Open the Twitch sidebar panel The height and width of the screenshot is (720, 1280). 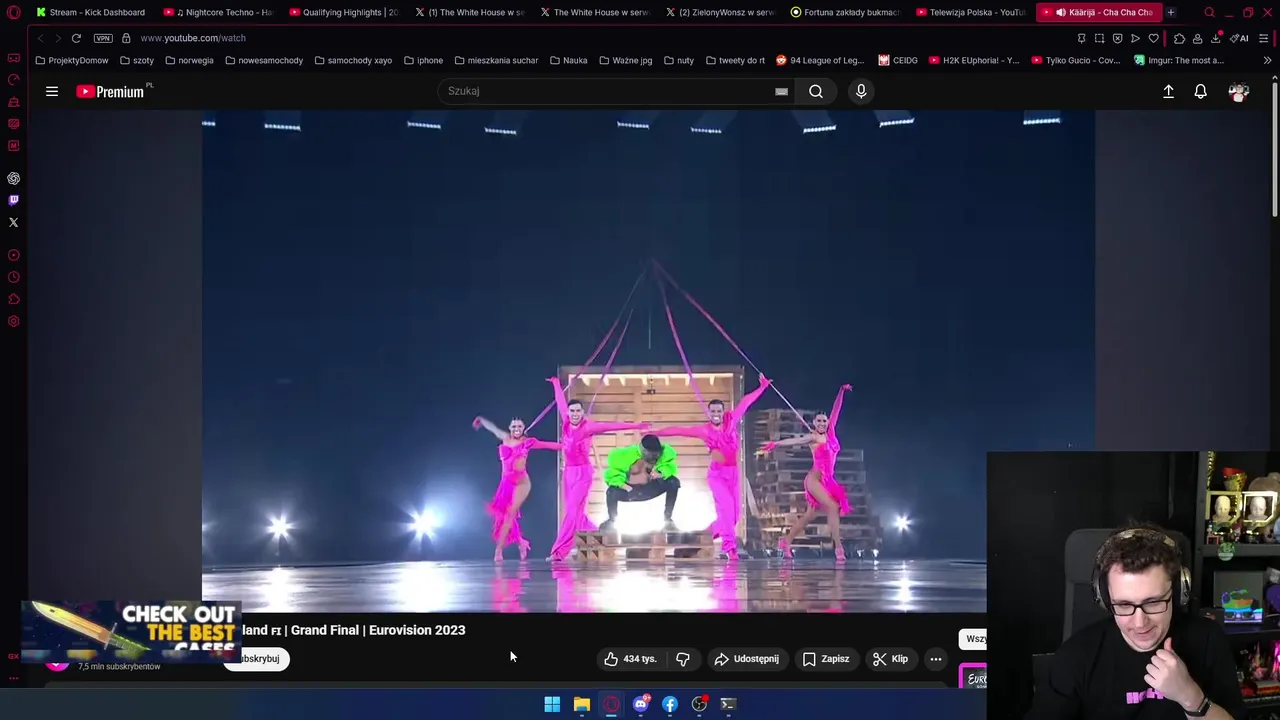coord(13,200)
